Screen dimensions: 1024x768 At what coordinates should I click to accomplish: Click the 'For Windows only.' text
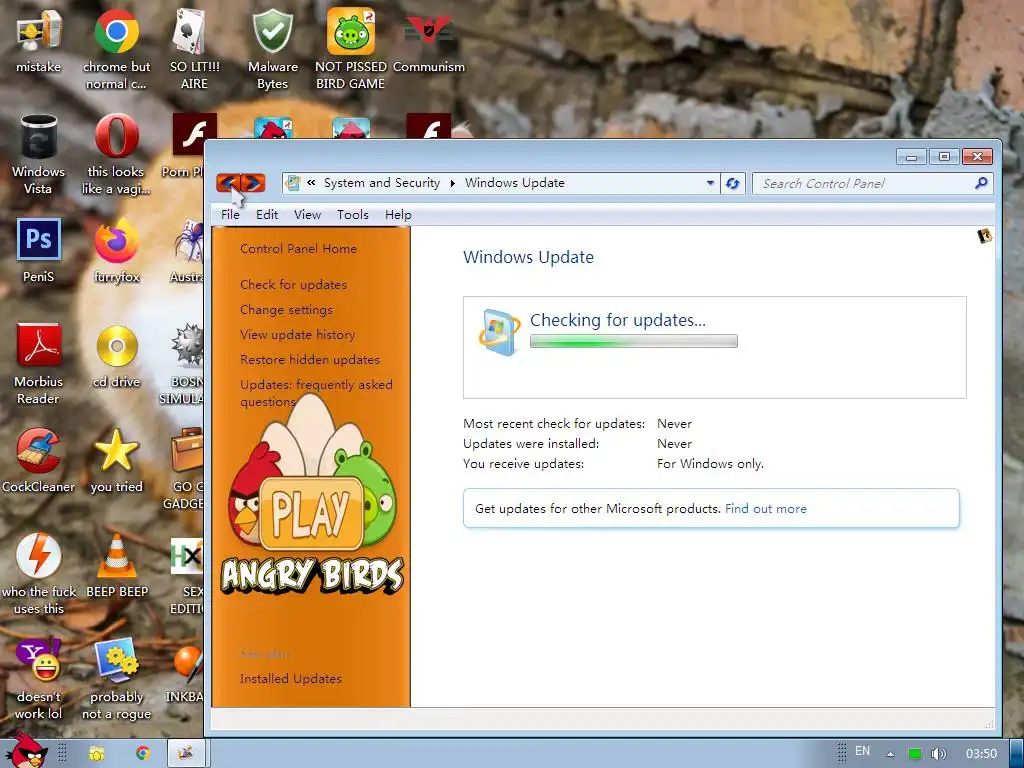(x=710, y=464)
